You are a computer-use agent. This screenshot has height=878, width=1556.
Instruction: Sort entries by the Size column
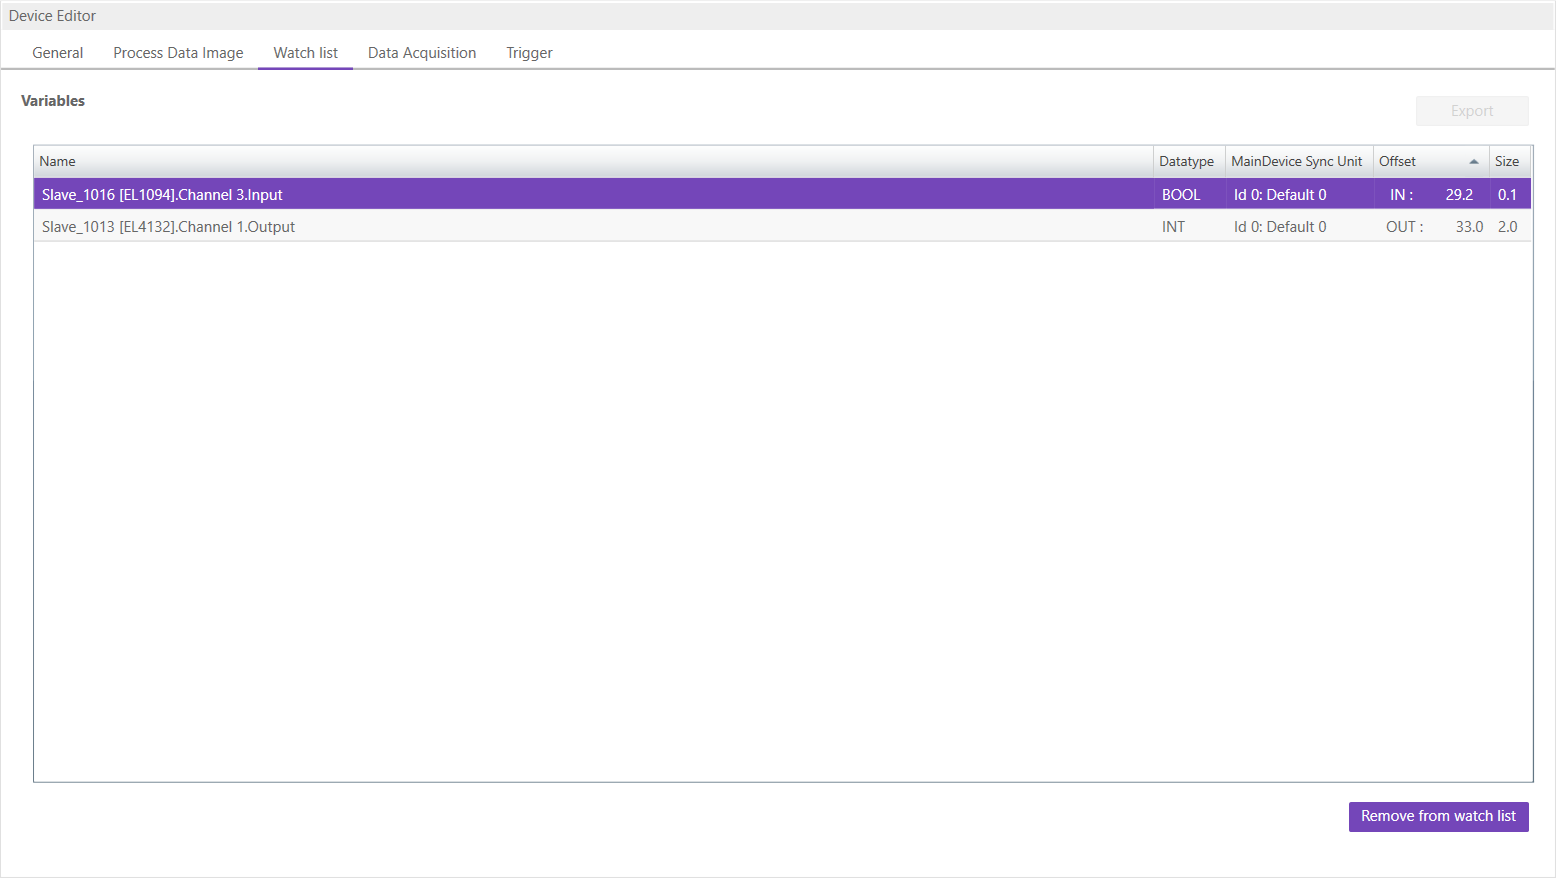click(x=1508, y=161)
